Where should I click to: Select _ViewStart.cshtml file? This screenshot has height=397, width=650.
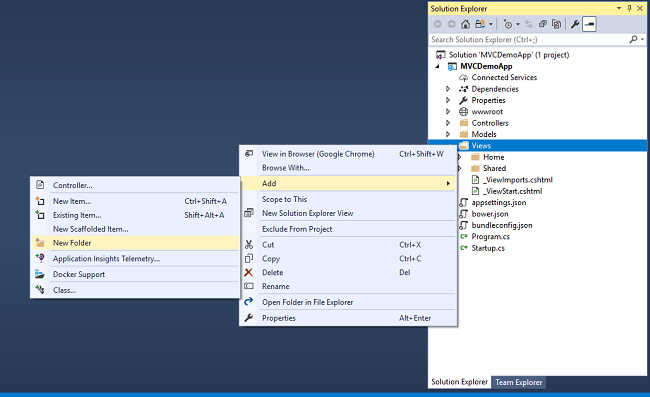click(x=512, y=191)
